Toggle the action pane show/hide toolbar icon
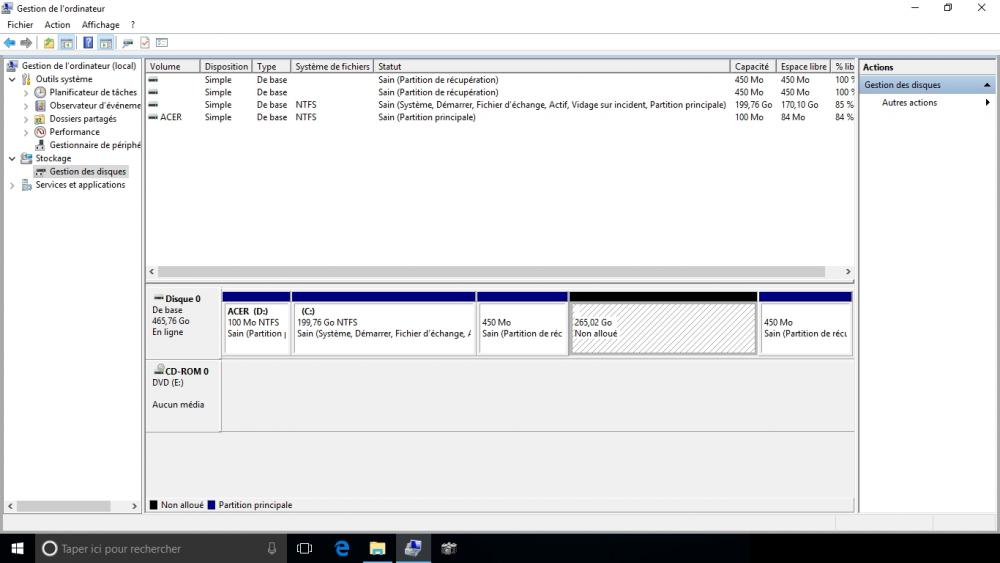The height and width of the screenshot is (563, 1000). point(106,43)
